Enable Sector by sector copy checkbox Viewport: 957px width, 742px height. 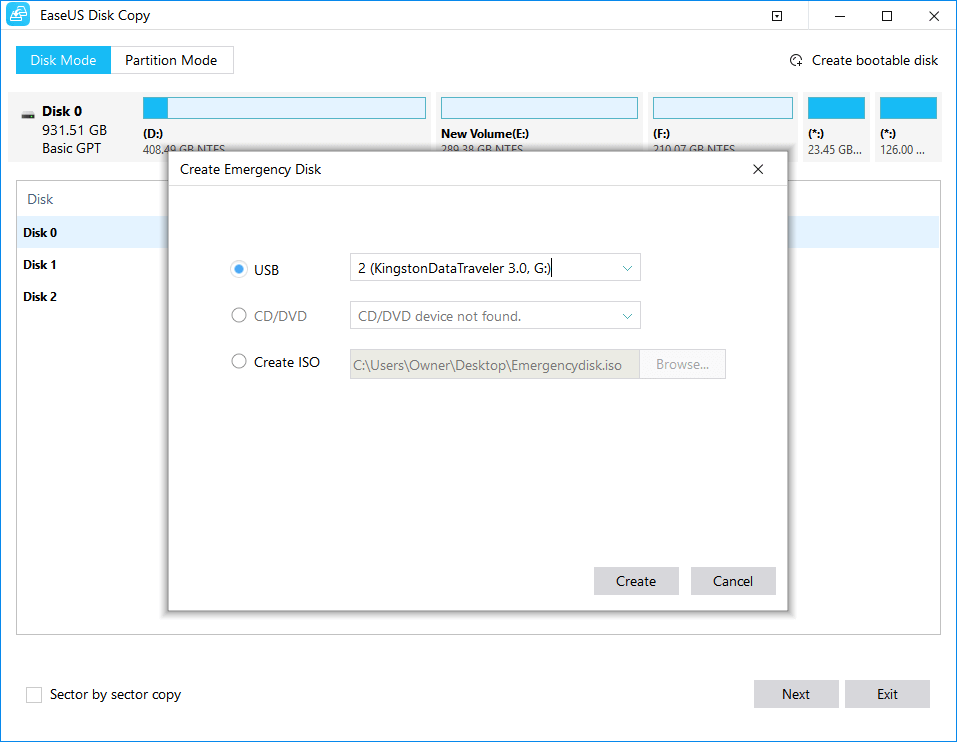pyautogui.click(x=34, y=694)
